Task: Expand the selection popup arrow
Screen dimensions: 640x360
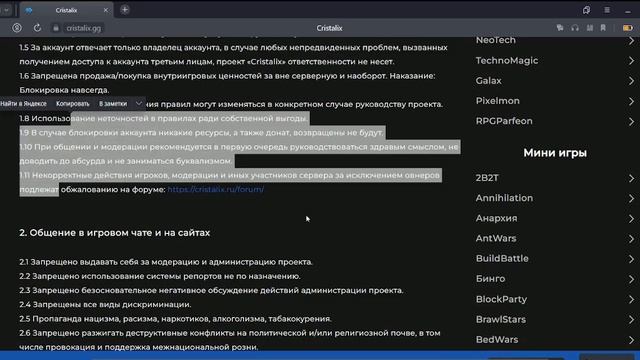Action: (139, 104)
